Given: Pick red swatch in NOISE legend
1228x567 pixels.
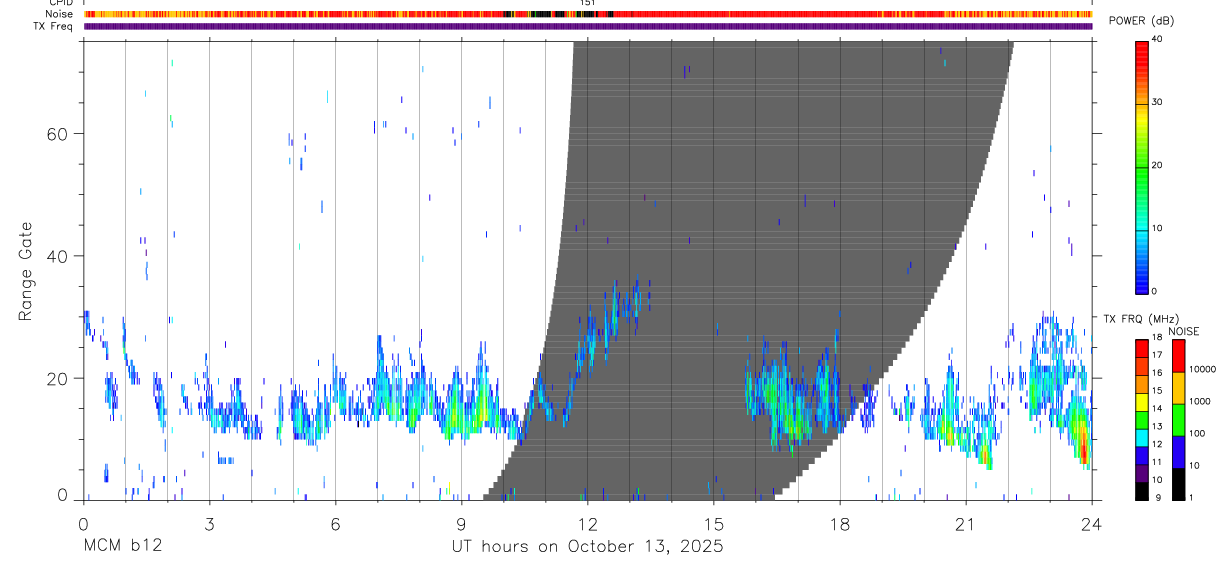Looking at the screenshot, I should 1178,355.
